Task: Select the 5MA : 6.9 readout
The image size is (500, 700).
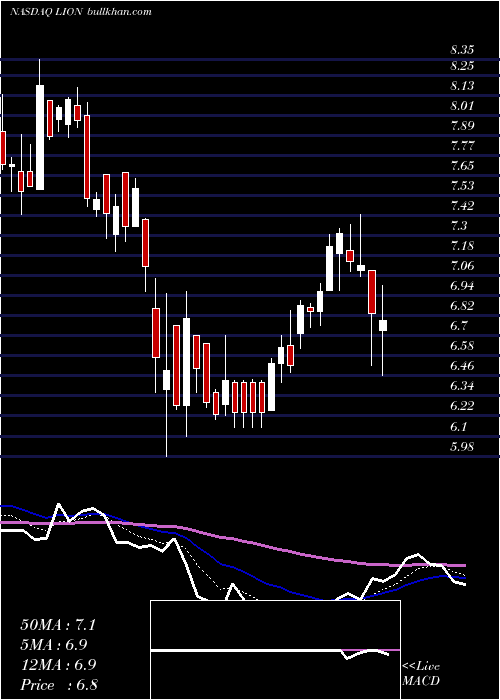Action: (x=54, y=645)
